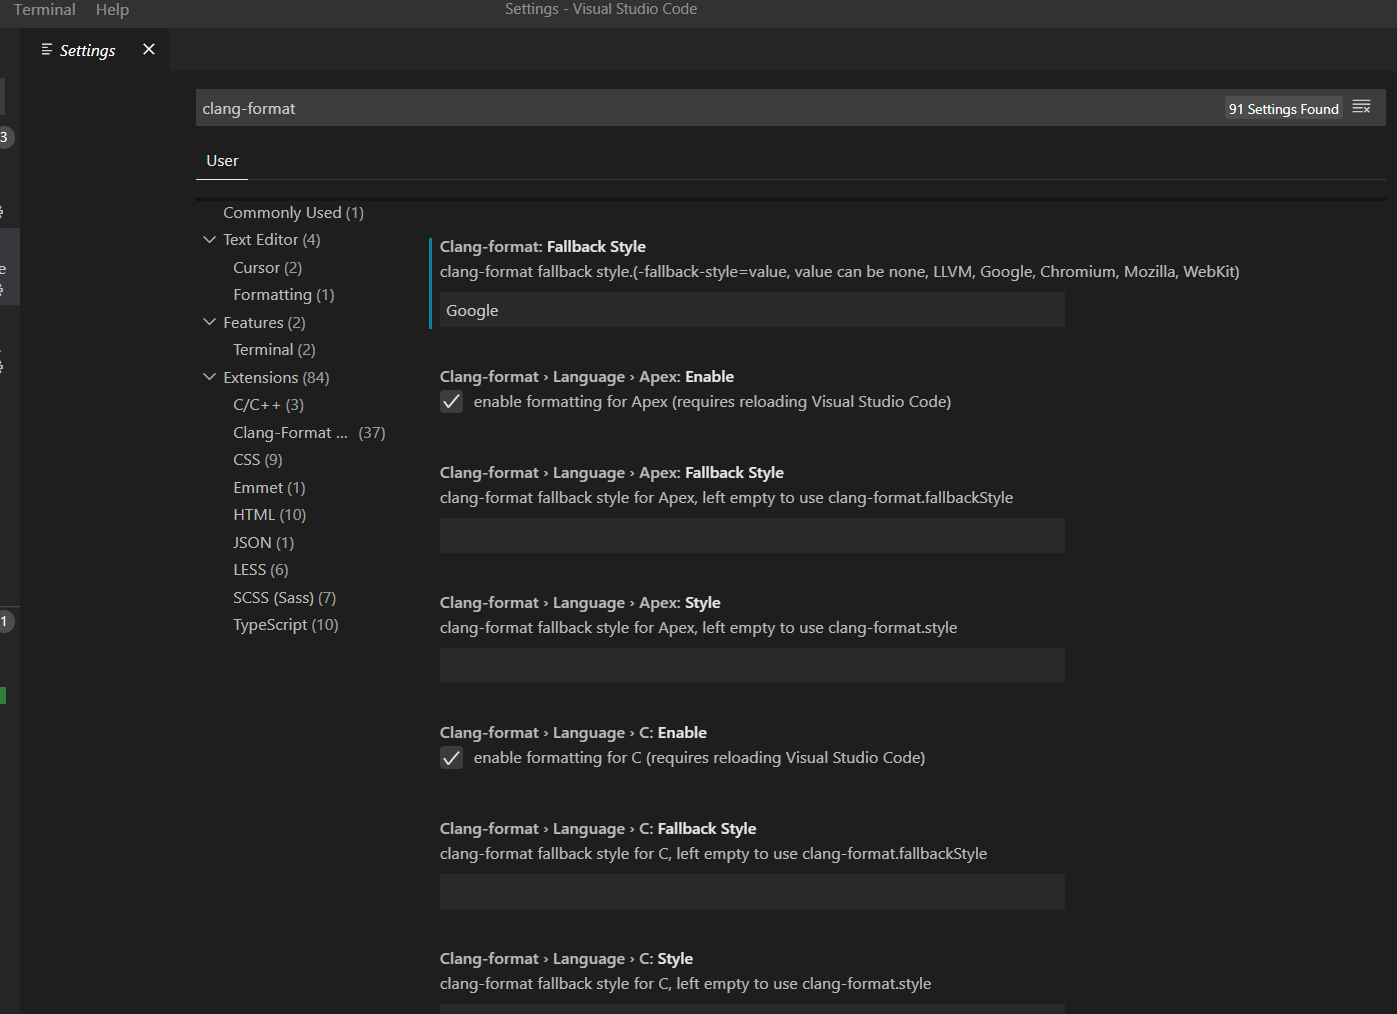Viewport: 1397px width, 1014px height.
Task: Close the Settings tab
Action: [x=148, y=49]
